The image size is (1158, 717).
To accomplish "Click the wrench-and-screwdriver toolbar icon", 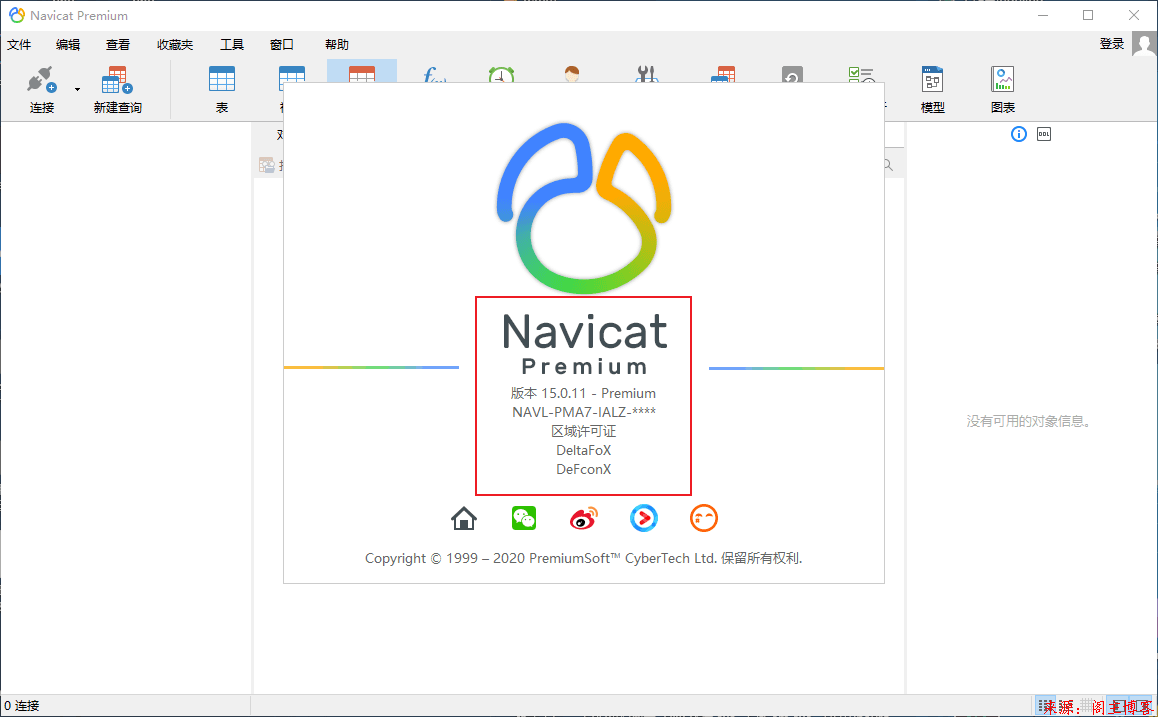I will pos(646,75).
